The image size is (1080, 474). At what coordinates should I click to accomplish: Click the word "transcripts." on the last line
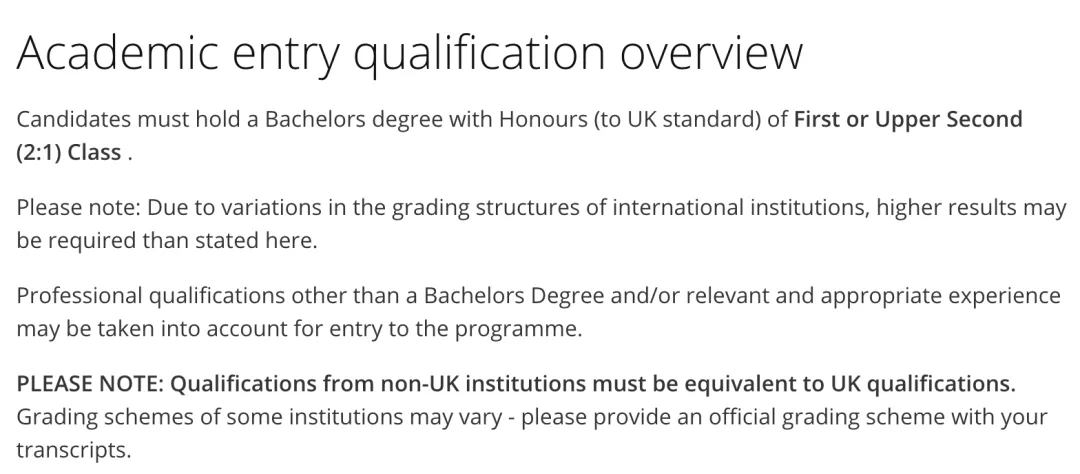click(74, 450)
